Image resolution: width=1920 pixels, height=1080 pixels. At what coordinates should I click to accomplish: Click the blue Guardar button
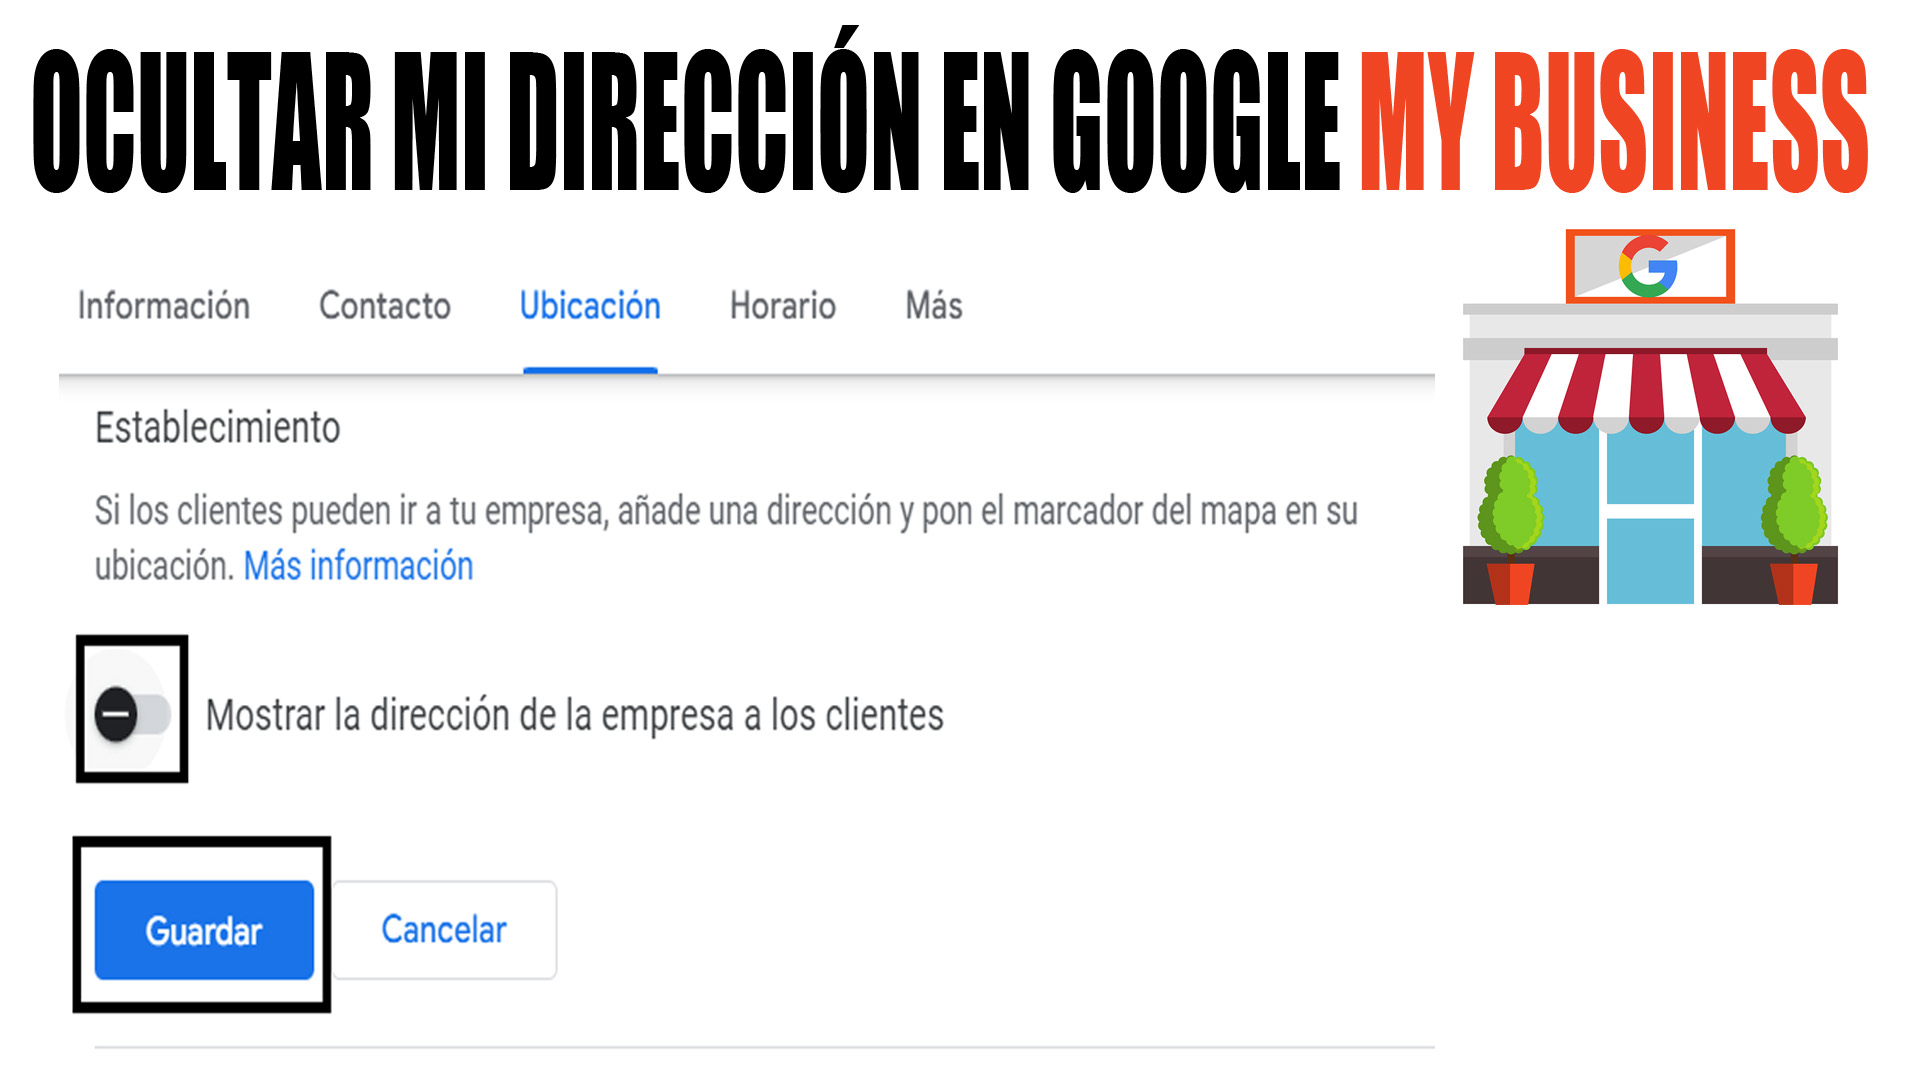pyautogui.click(x=204, y=930)
